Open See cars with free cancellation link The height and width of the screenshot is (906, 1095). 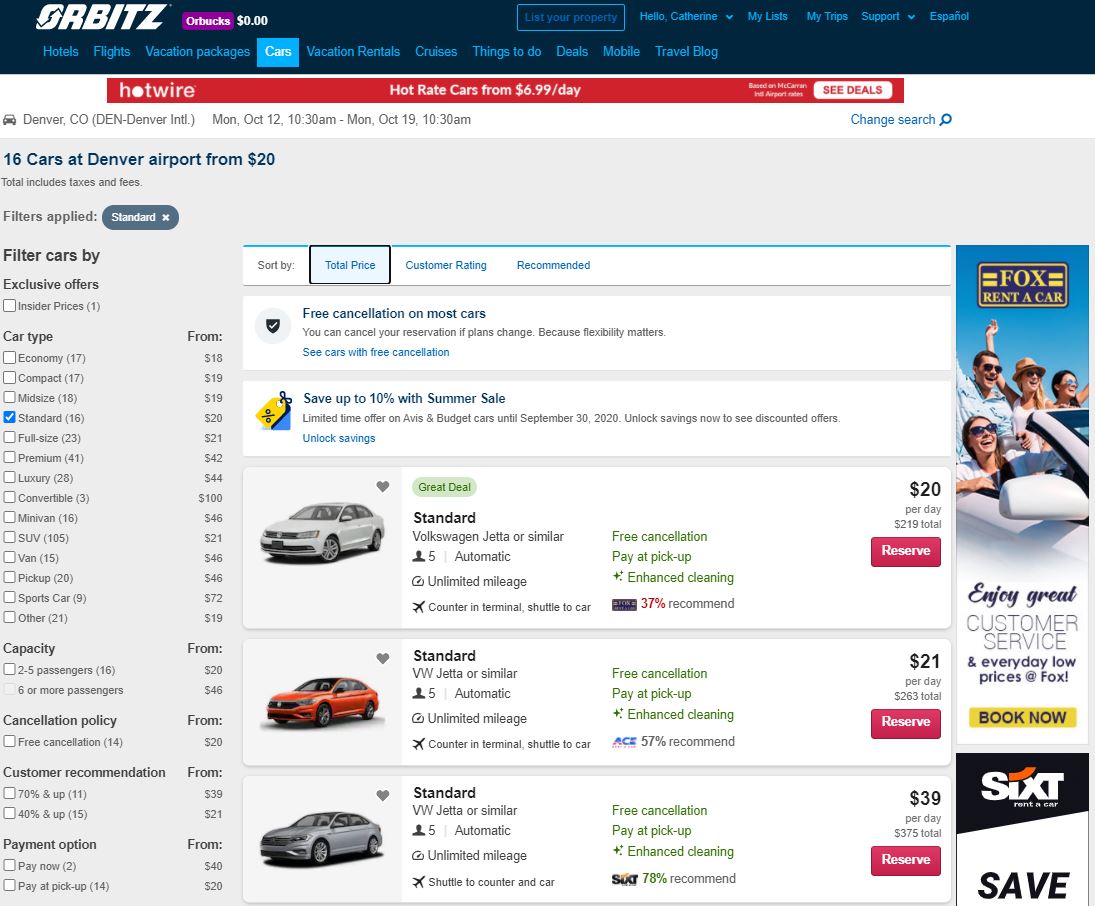coord(376,353)
